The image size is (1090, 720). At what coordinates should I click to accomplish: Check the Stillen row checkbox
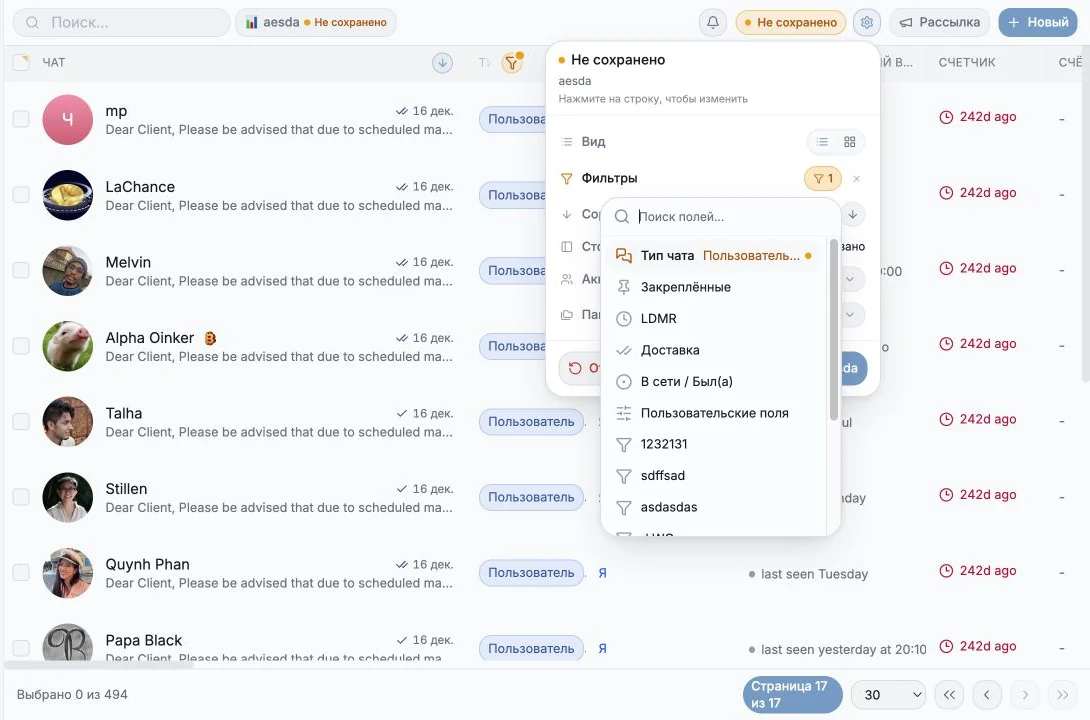[22, 497]
